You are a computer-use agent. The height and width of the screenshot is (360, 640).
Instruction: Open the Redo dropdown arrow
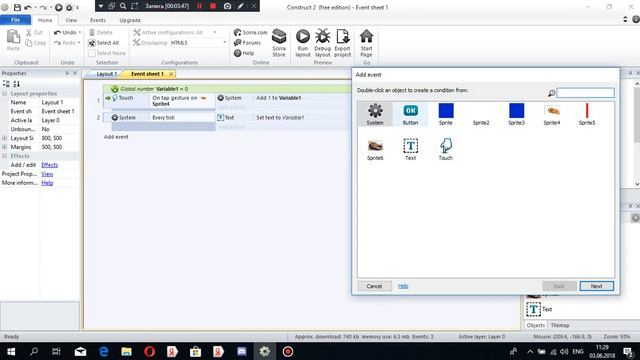pos(79,43)
